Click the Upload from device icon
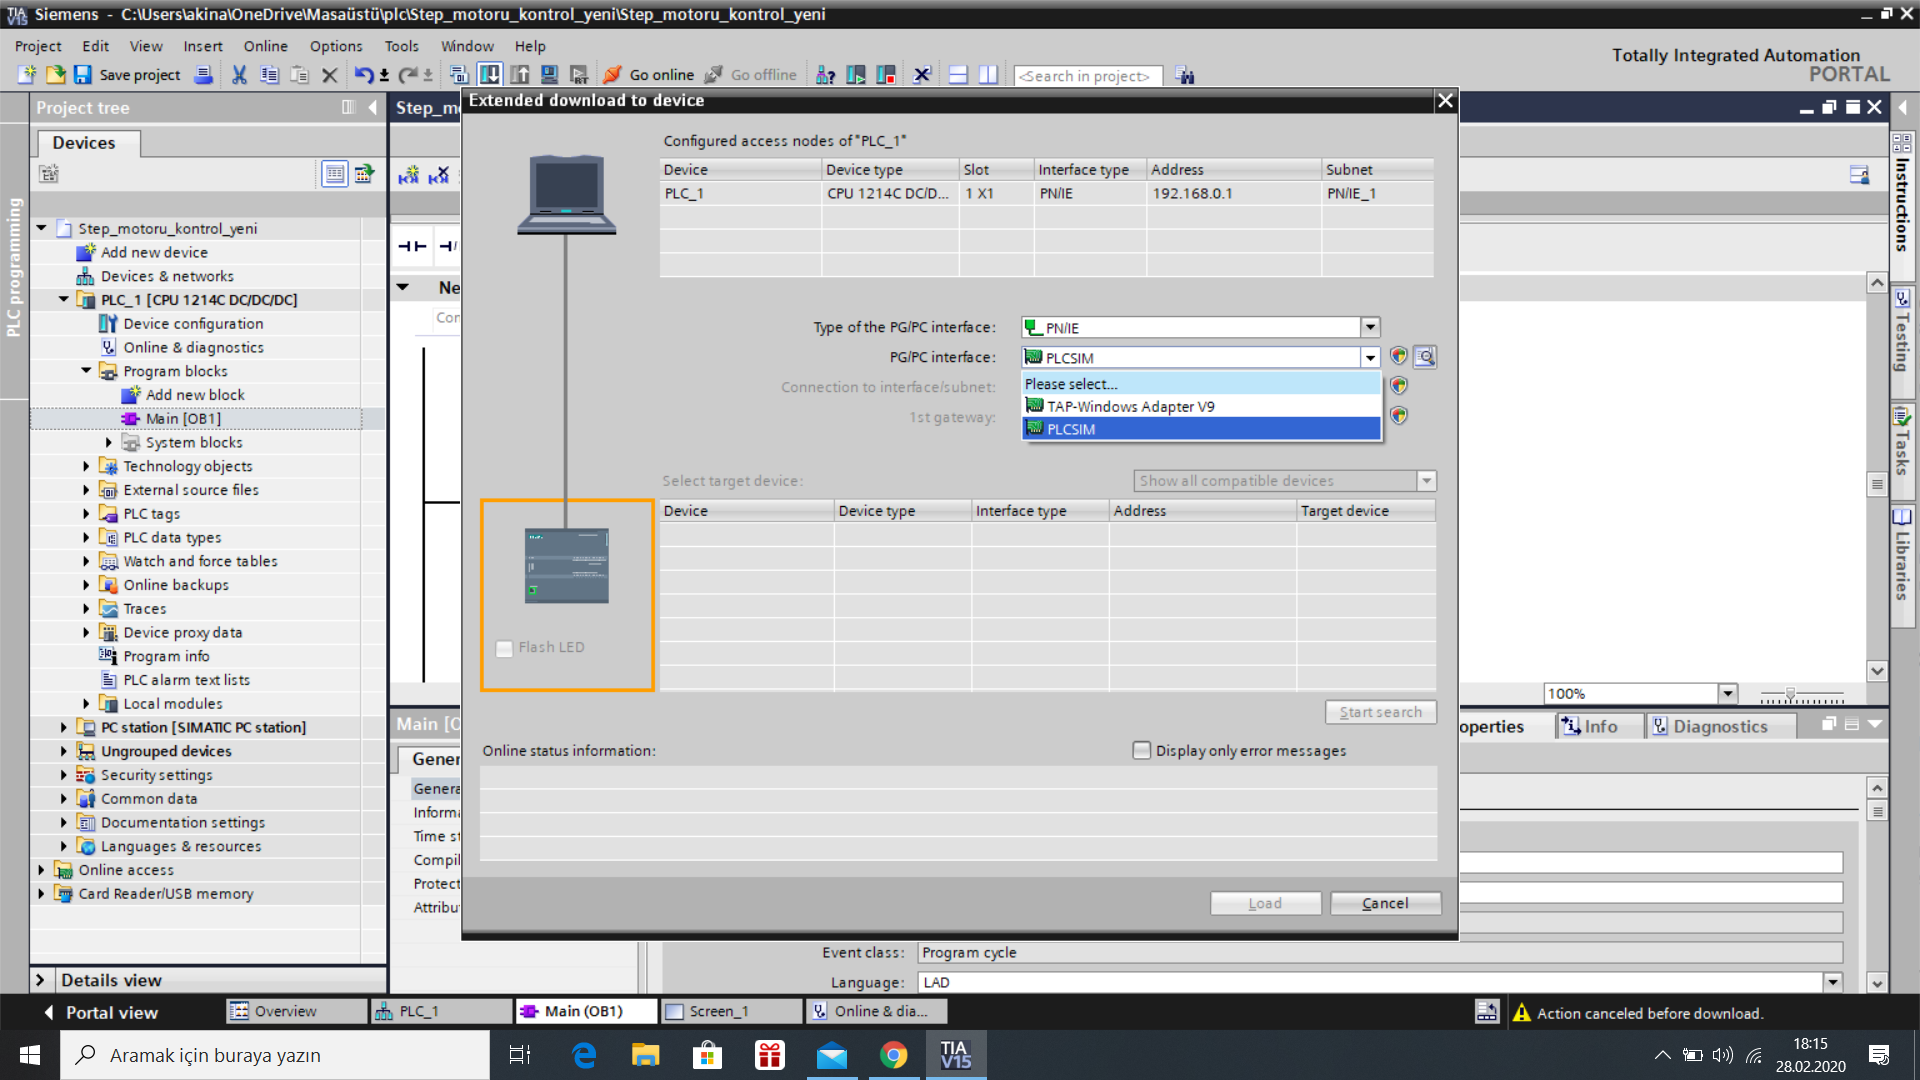Screen dimensions: 1920x1080 coord(520,75)
